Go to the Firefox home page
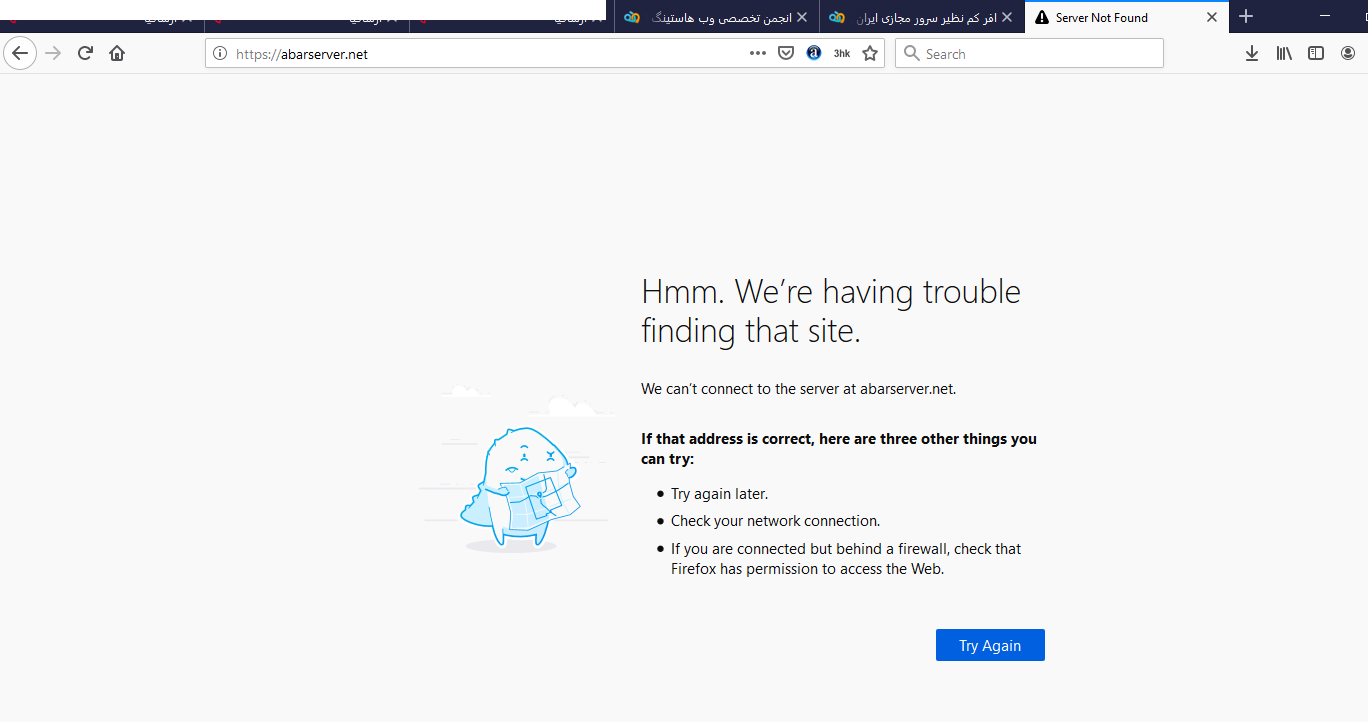 117,53
